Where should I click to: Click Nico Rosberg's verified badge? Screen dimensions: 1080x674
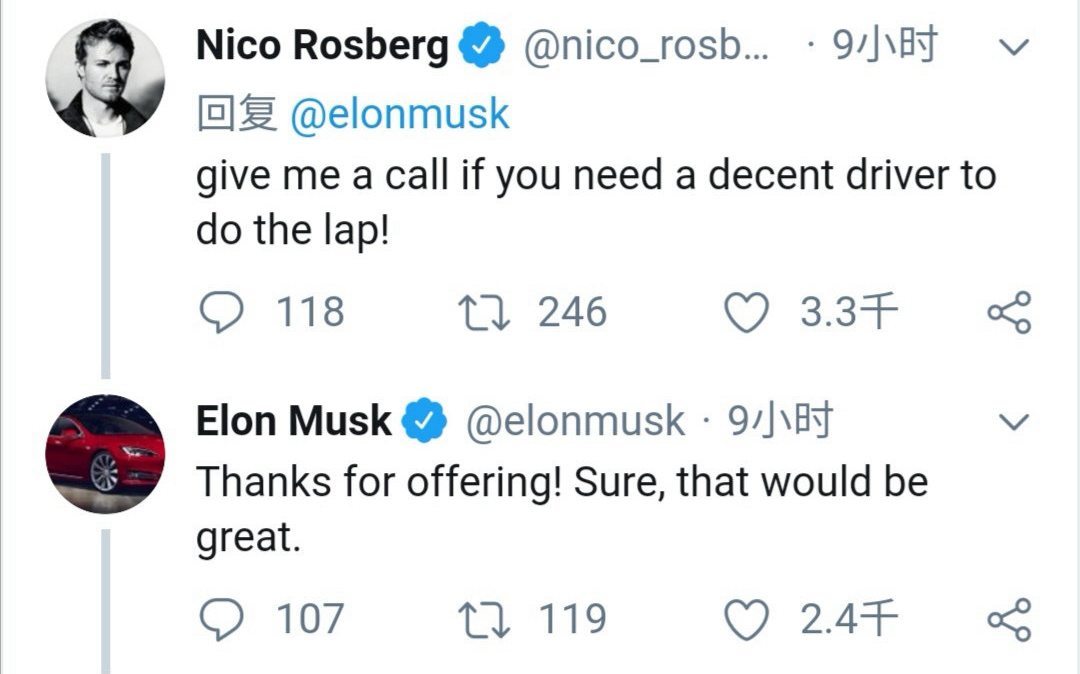point(481,47)
